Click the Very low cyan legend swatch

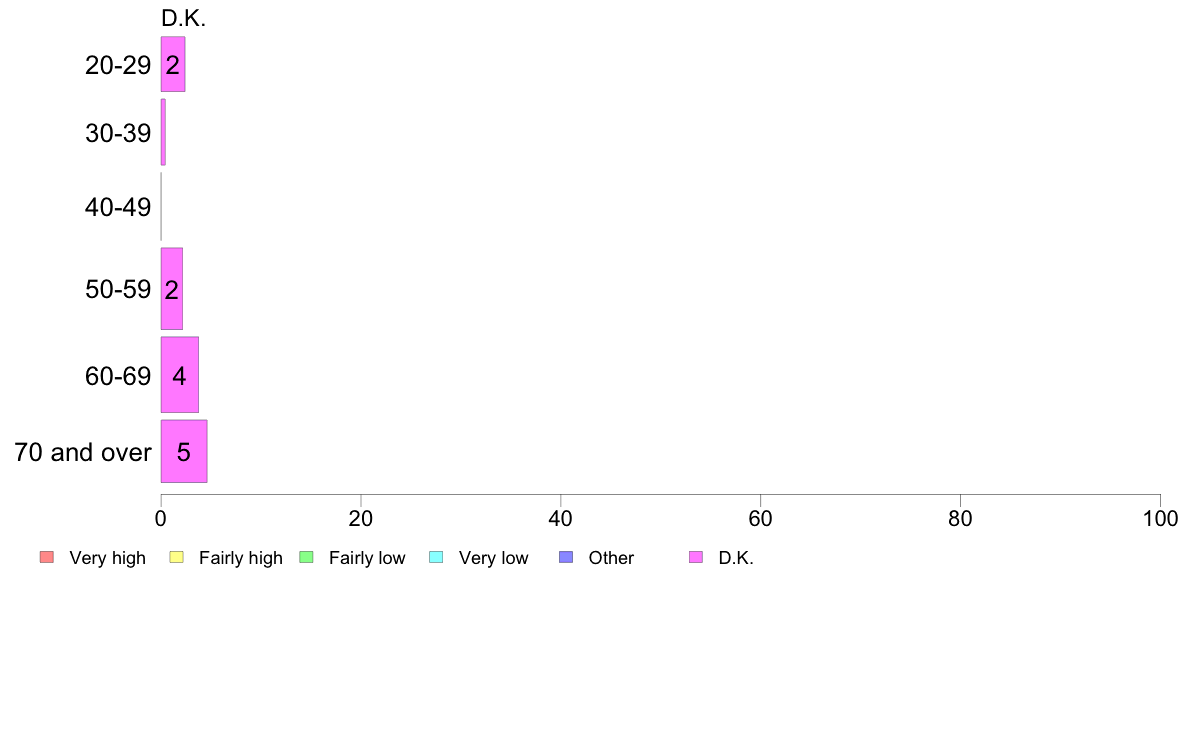pyautogui.click(x=436, y=557)
